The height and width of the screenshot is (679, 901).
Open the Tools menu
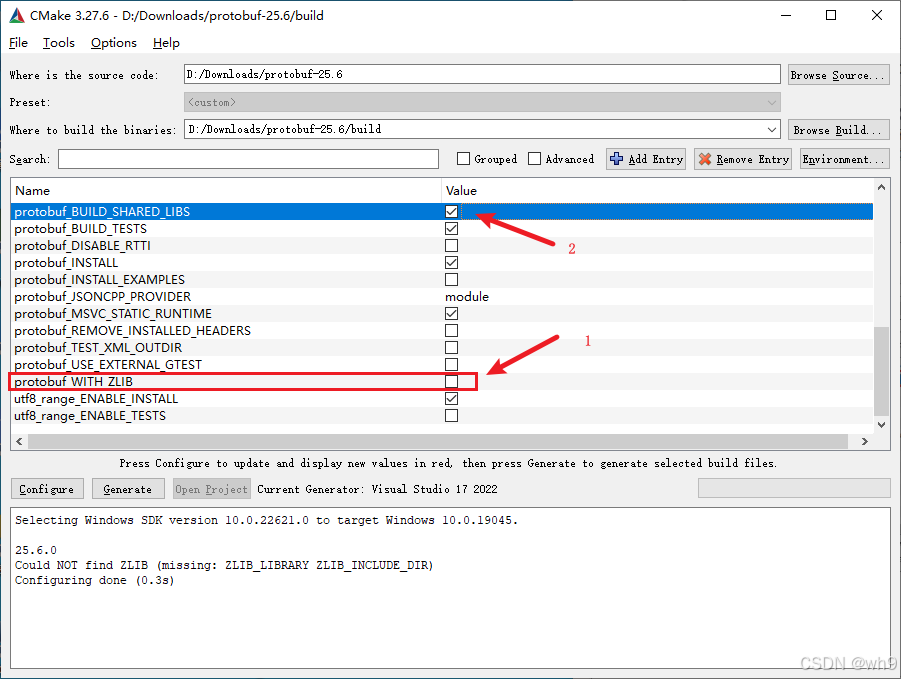[x=58, y=43]
